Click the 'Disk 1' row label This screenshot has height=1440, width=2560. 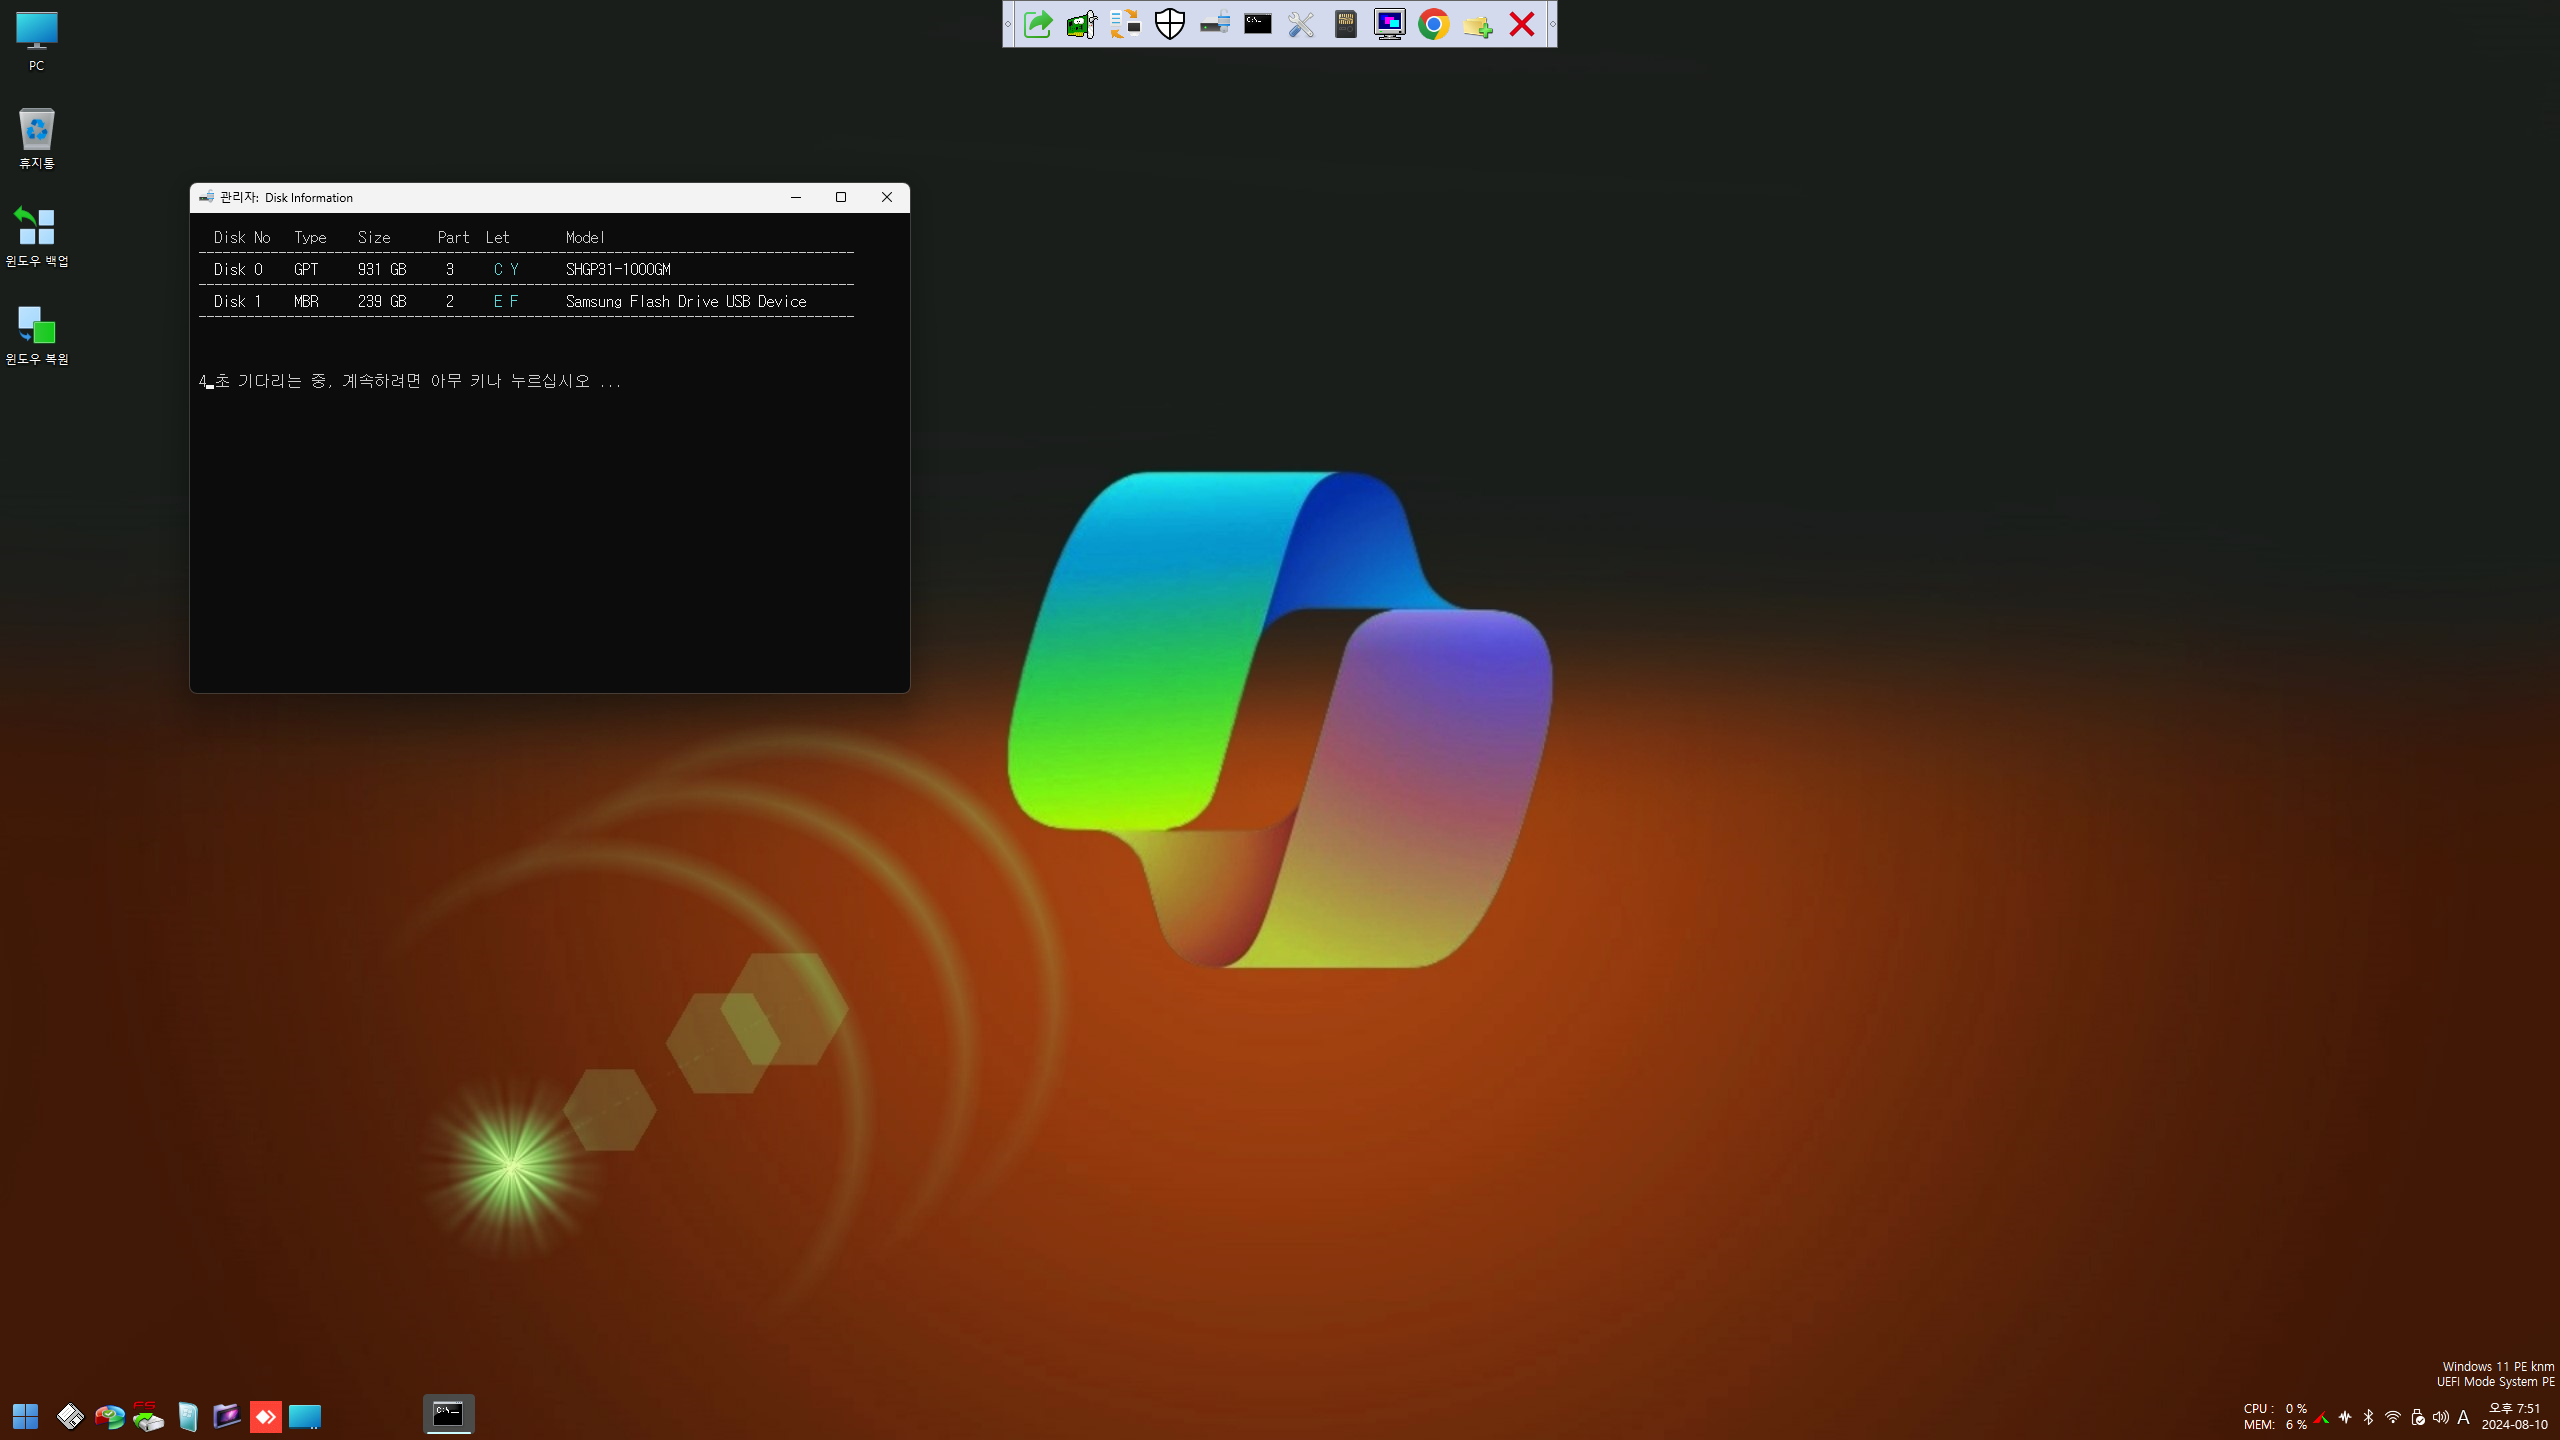(x=238, y=301)
